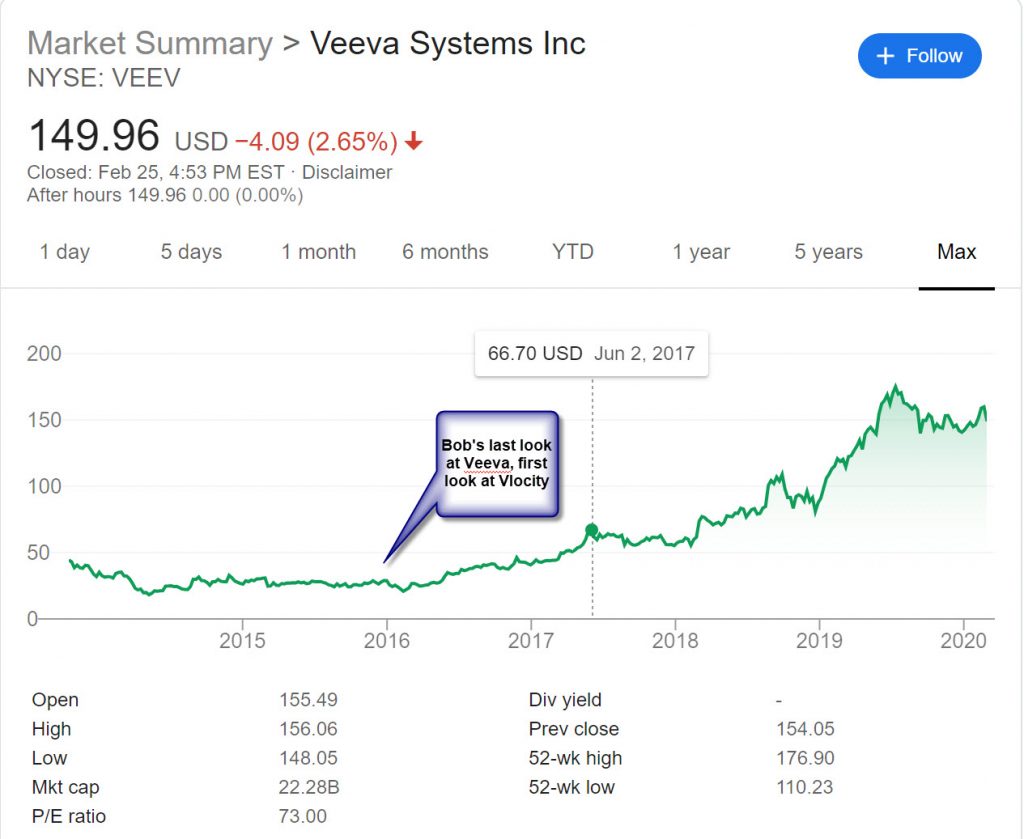
Task: Select the 5 years tab
Action: point(828,252)
